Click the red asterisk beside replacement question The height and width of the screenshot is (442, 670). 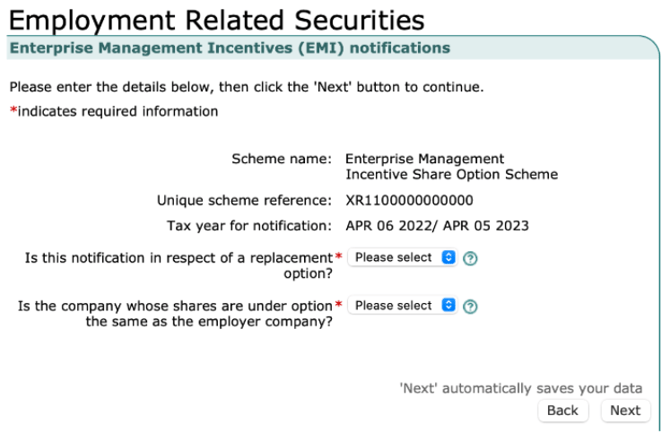338,258
